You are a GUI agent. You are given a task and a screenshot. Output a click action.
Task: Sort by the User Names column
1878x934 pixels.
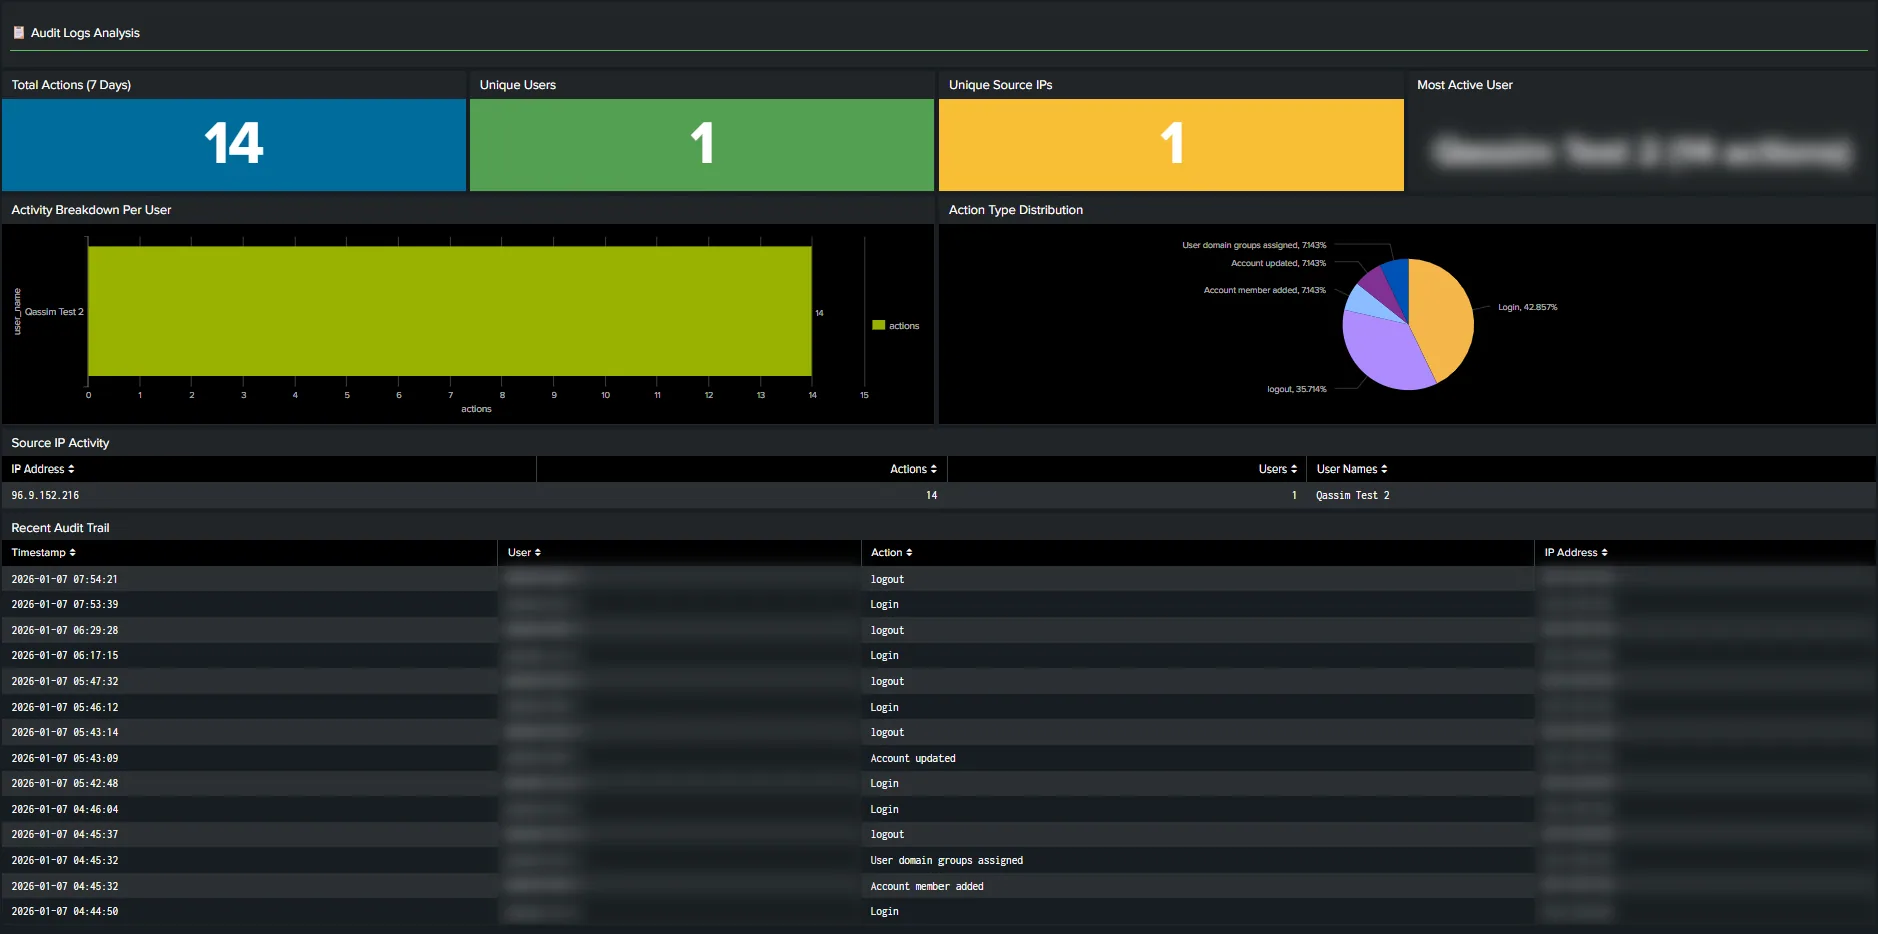(x=1352, y=469)
